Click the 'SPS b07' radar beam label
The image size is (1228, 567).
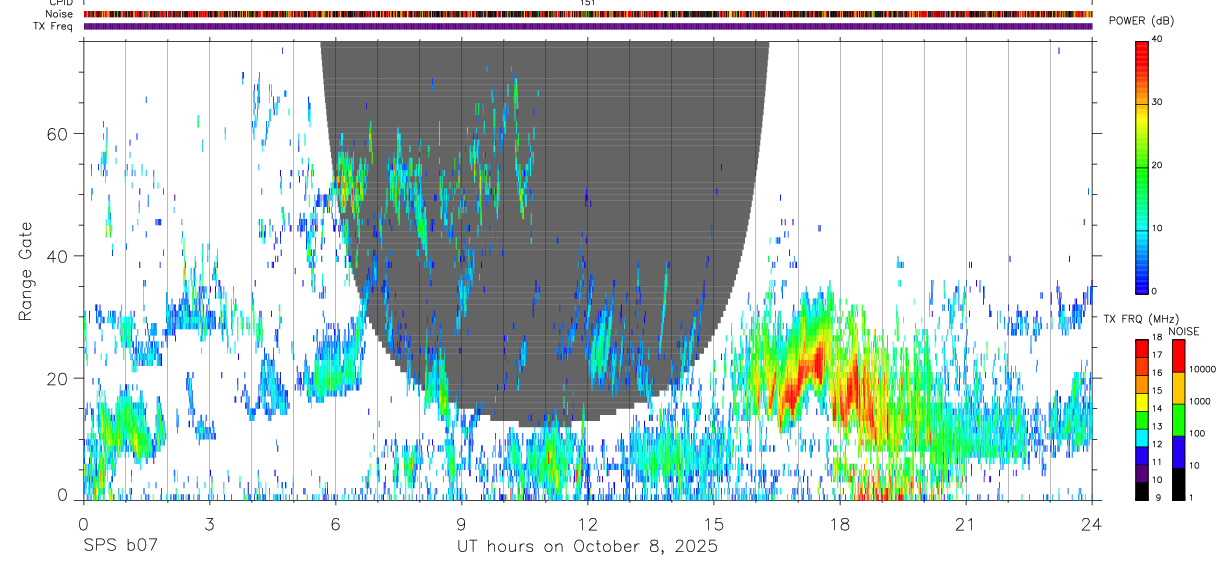coord(120,547)
